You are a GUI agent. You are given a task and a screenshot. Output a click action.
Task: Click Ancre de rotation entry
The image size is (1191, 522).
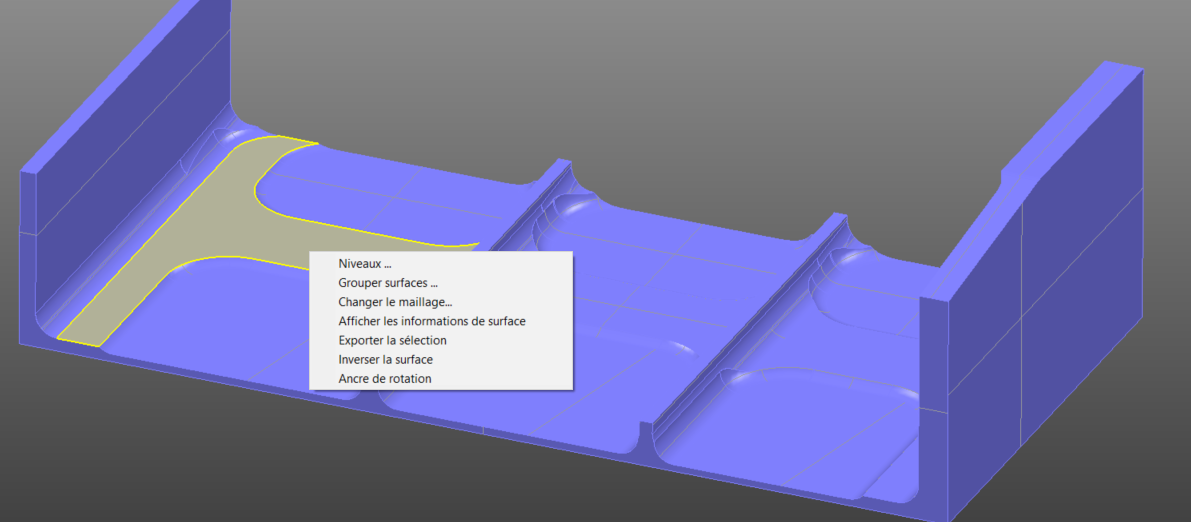pyautogui.click(x=384, y=378)
